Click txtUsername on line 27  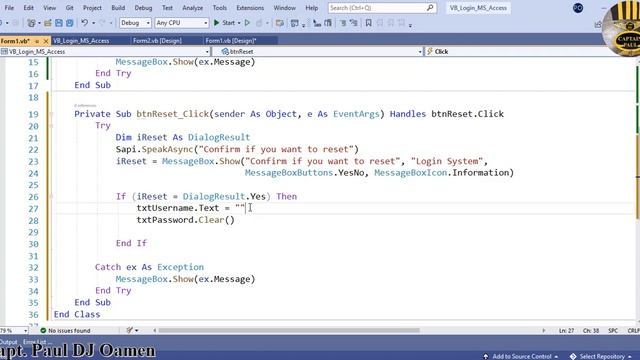pyautogui.click(x=166, y=208)
